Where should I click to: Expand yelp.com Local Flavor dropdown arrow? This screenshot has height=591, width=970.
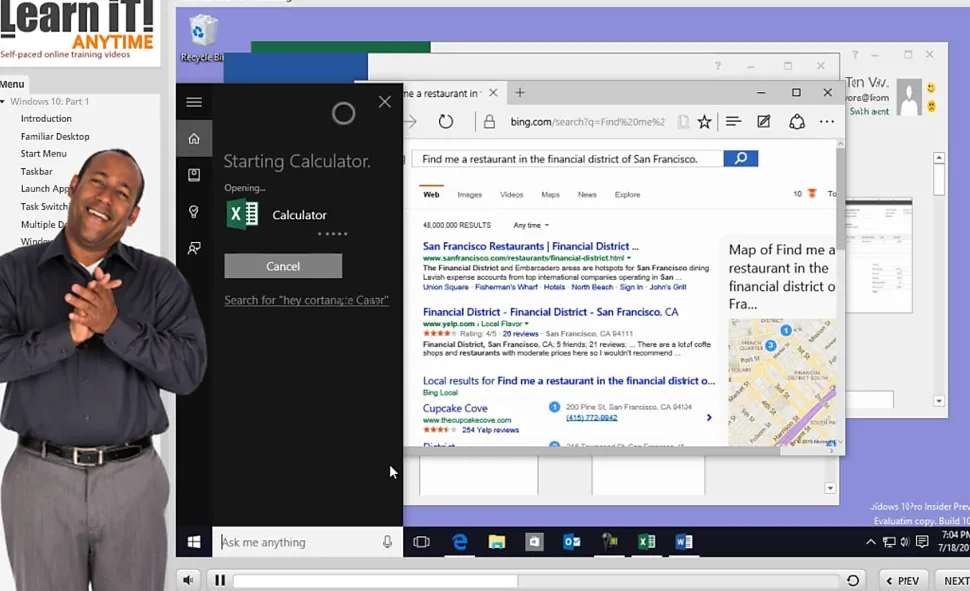click(527, 324)
